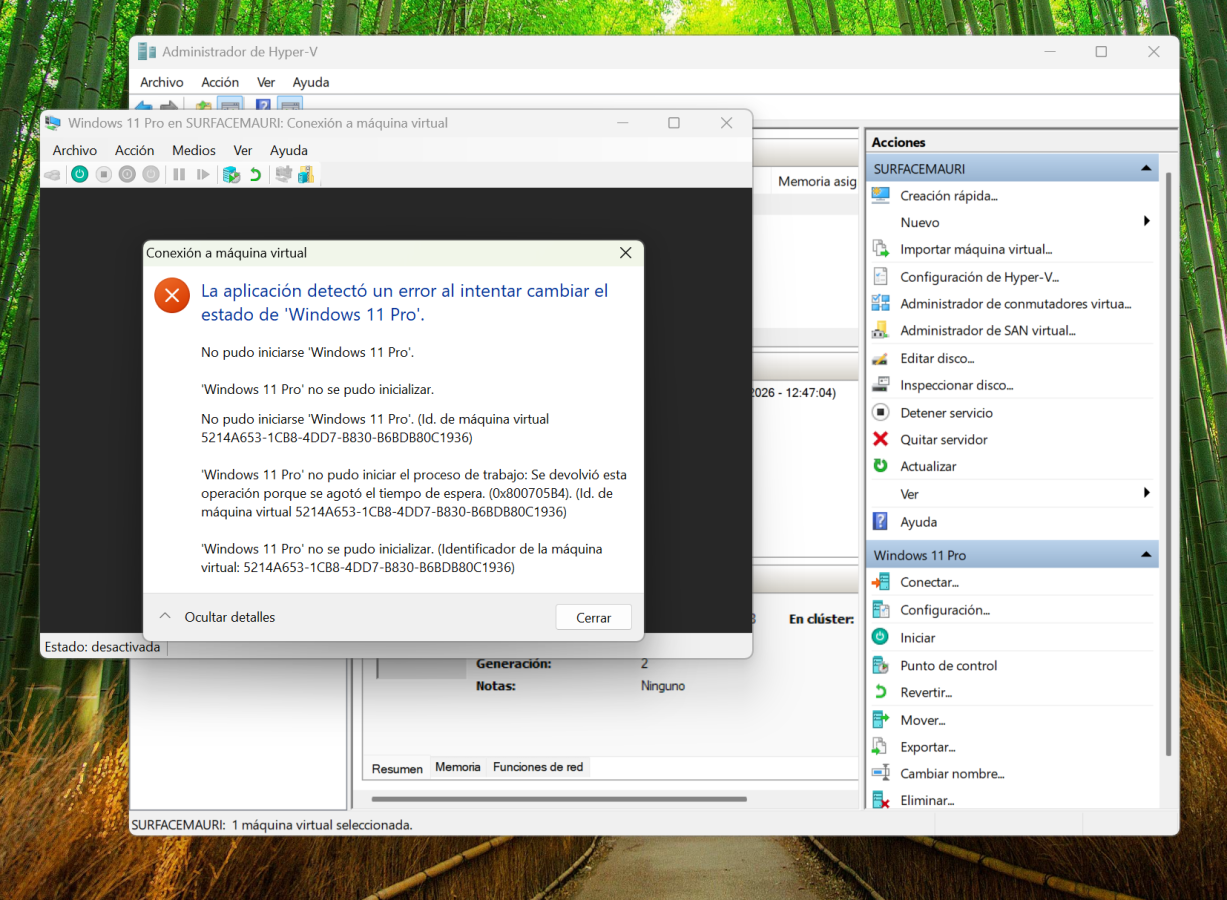Click the Cerrar button in error dialog
Viewport: 1227px width, 900px height.
click(593, 618)
